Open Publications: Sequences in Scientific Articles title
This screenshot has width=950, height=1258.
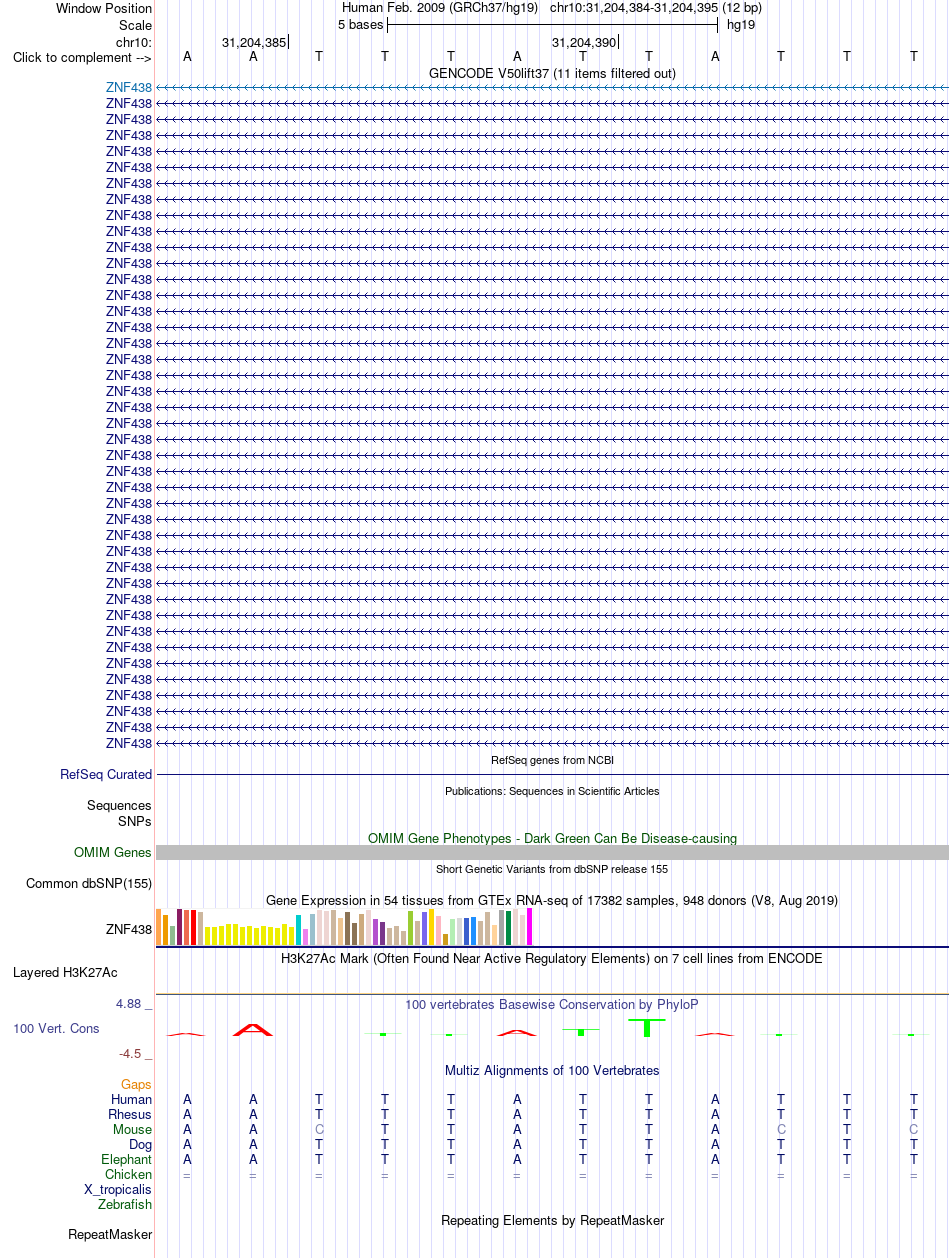tap(552, 791)
